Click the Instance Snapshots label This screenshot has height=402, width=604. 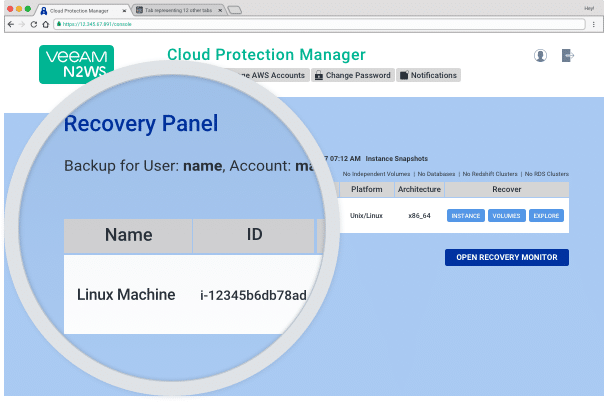coord(397,159)
